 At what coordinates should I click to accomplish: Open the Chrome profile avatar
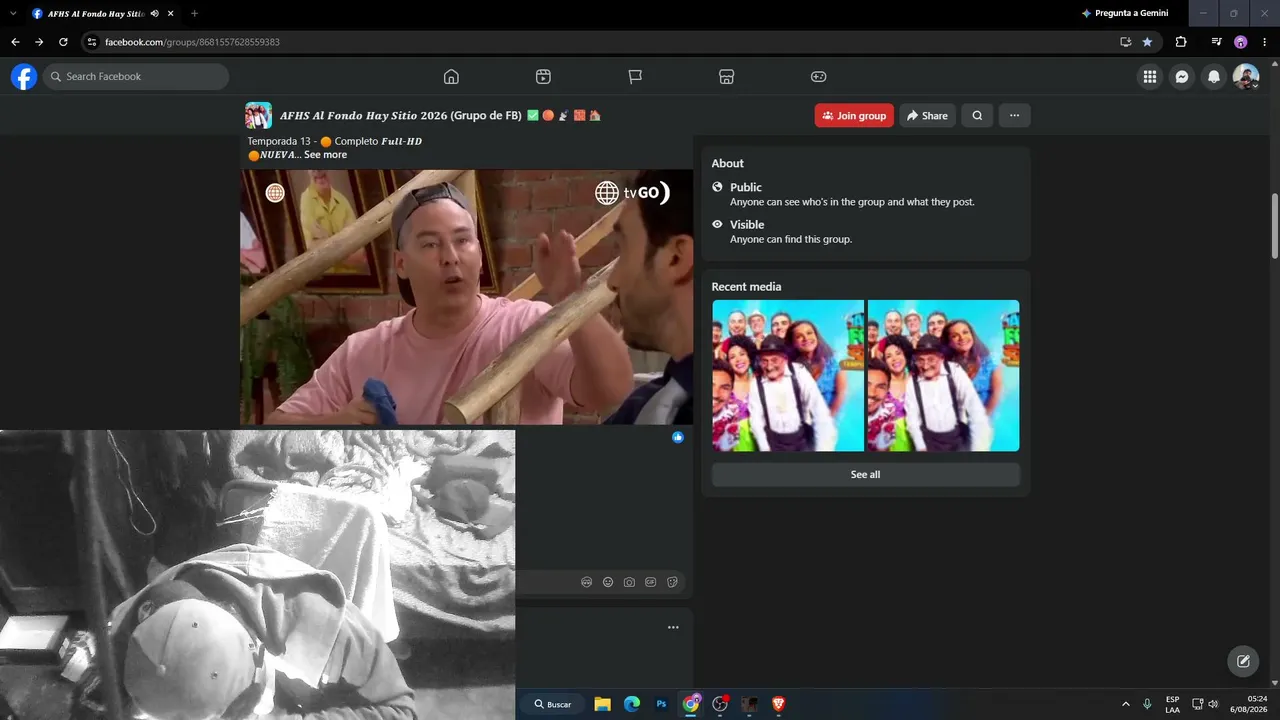pyautogui.click(x=1241, y=42)
